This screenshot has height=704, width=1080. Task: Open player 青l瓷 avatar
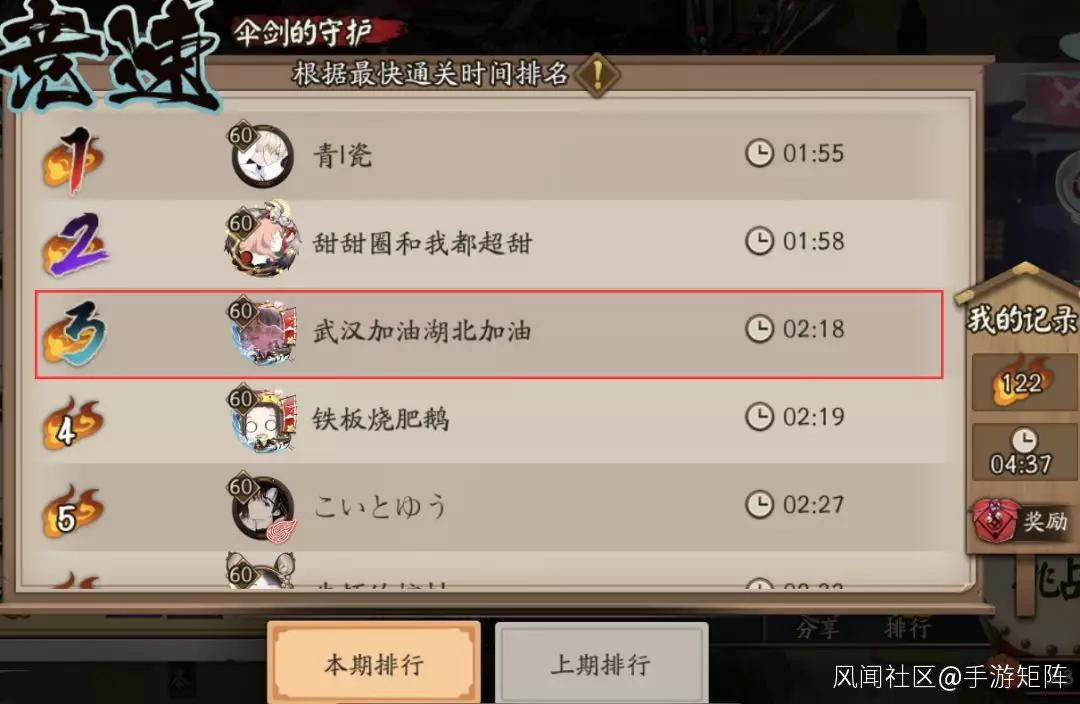click(262, 156)
